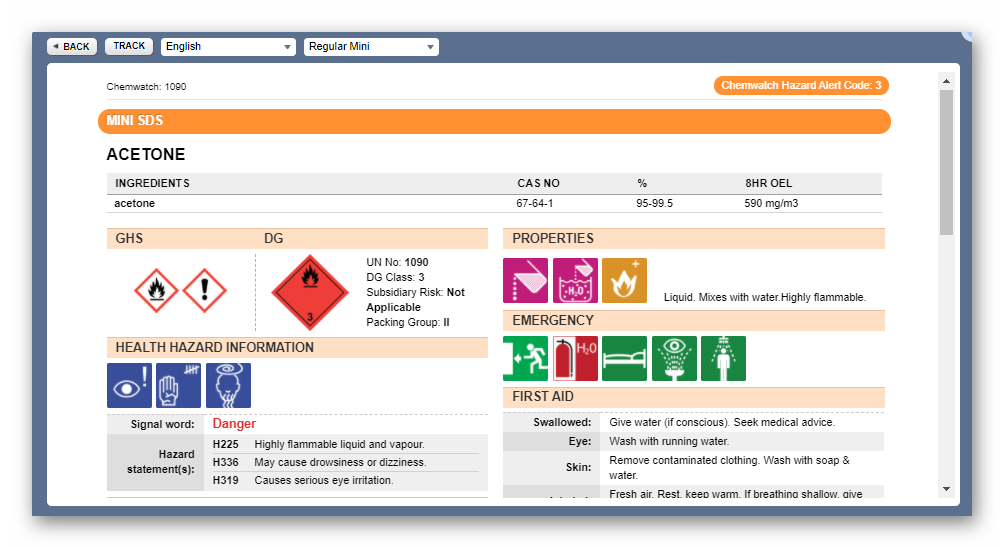Image resolution: width=1004 pixels, height=548 pixels.
Task: Click the blue dizziness head hazard icon
Action: (229, 385)
